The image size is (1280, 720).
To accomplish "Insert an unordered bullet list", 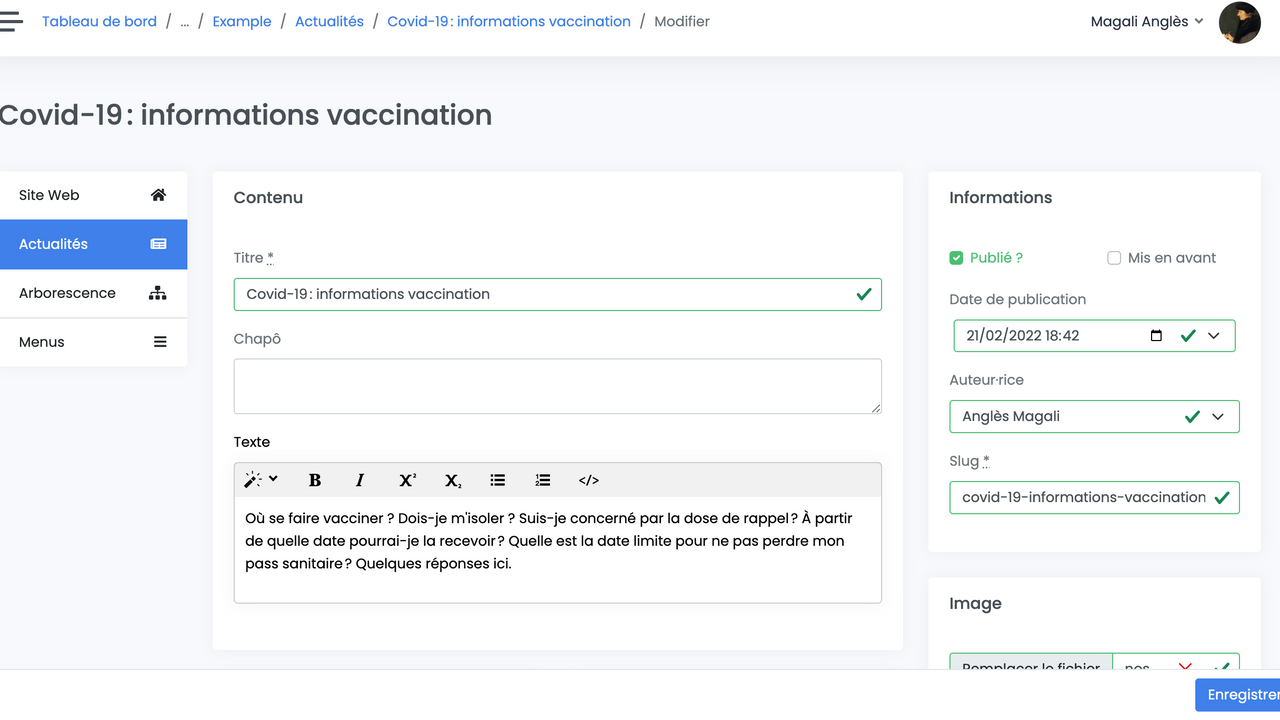I will [x=497, y=481].
